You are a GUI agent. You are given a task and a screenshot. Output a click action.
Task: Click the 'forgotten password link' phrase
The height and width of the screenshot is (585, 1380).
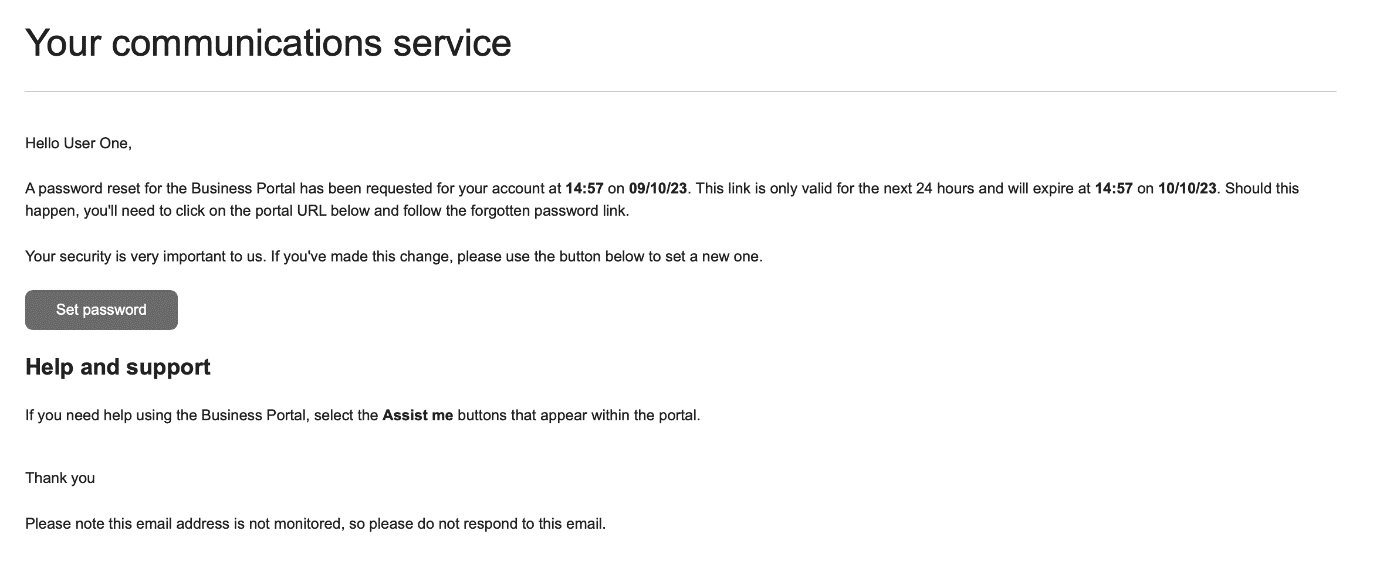pos(550,212)
